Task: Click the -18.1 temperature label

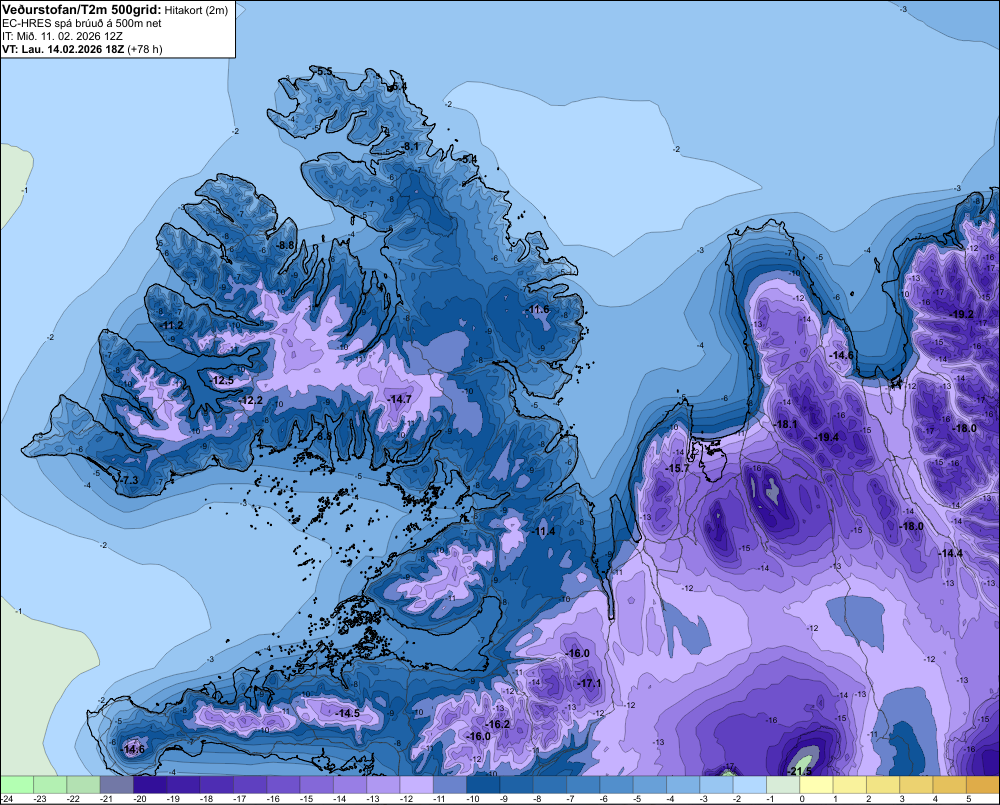Action: pyautogui.click(x=786, y=424)
